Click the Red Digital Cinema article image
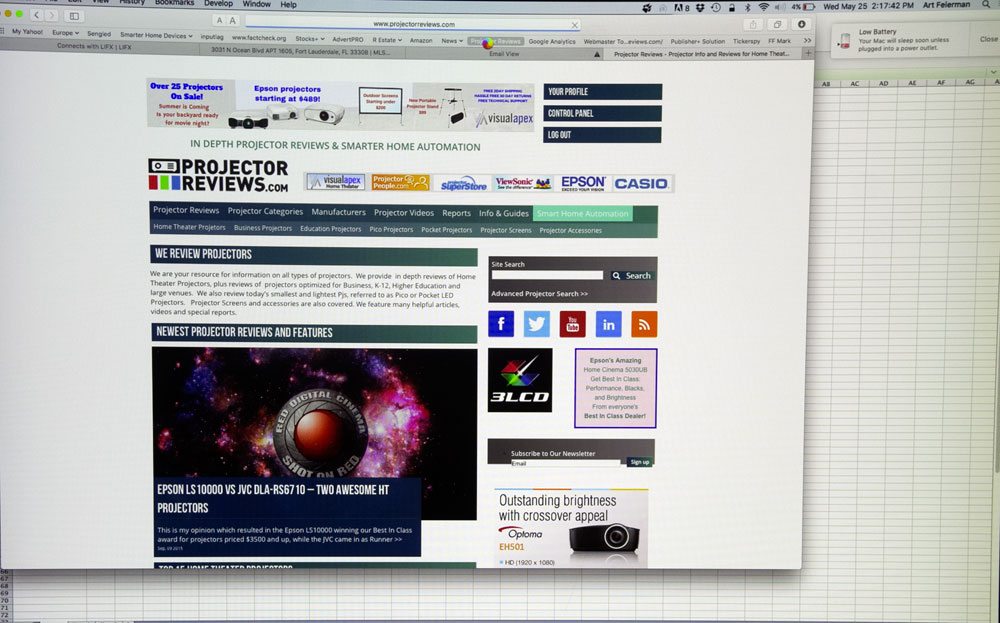 (x=314, y=434)
